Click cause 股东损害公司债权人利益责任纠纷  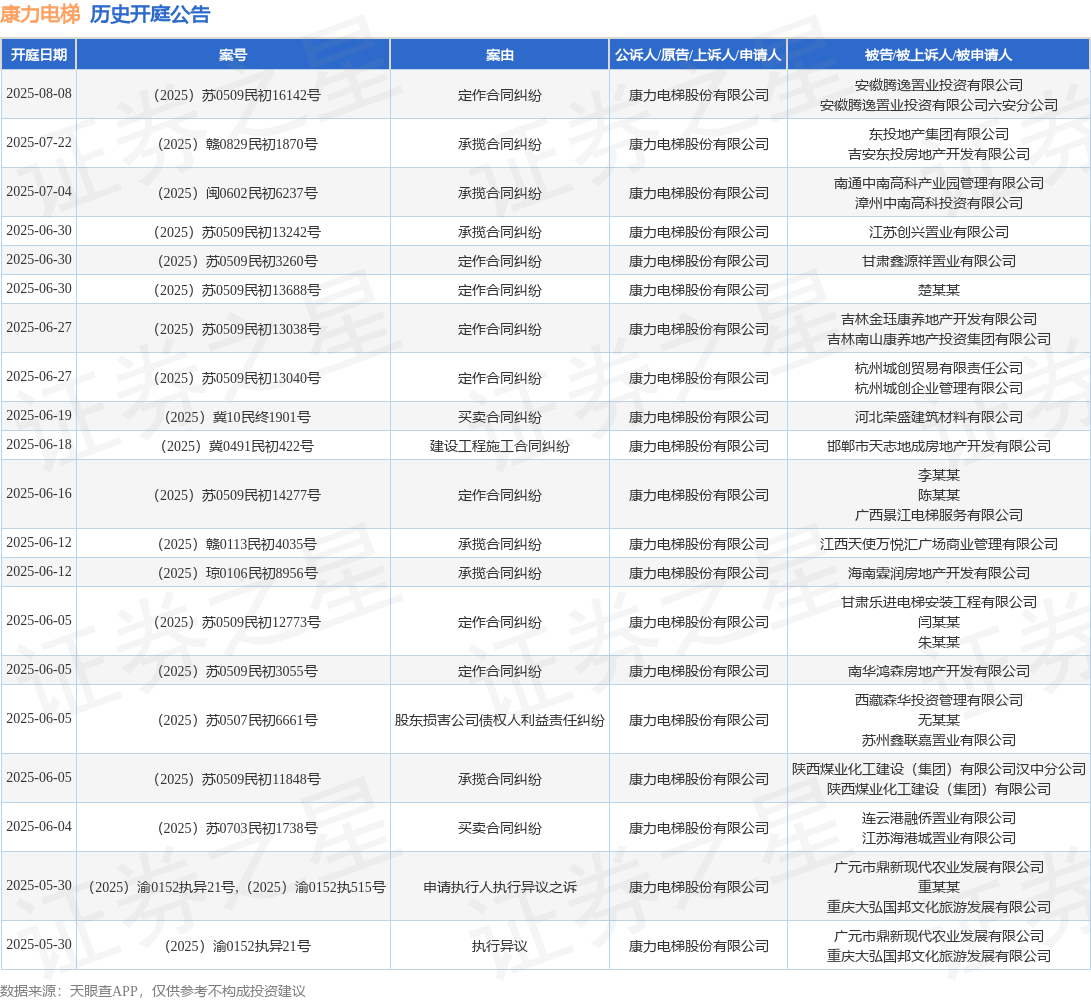500,720
